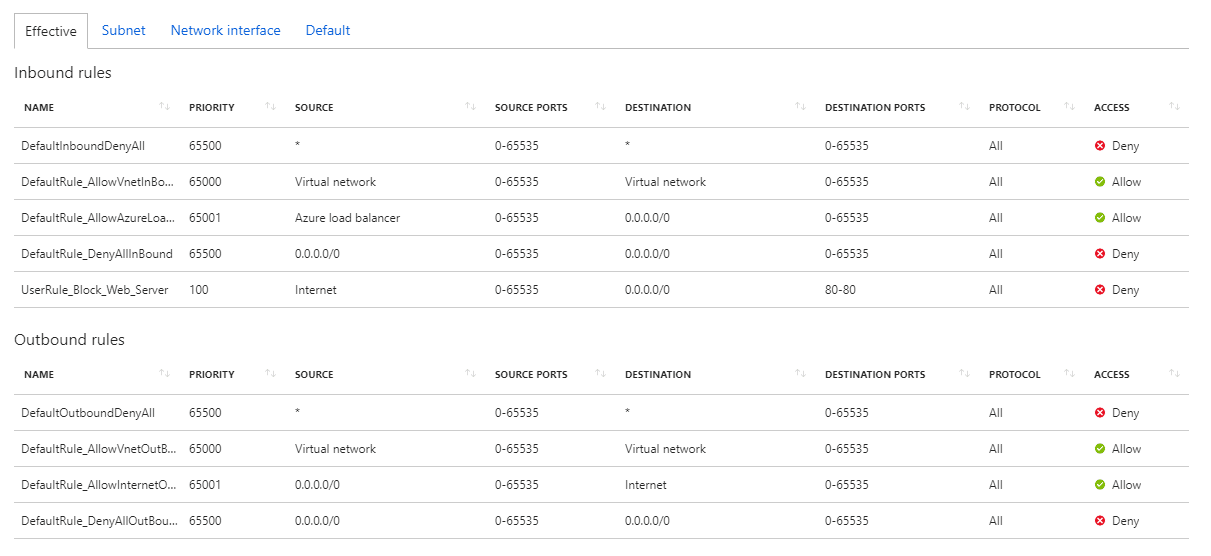The height and width of the screenshot is (556, 1211).
Task: Open the Subnet tab
Action: click(124, 30)
